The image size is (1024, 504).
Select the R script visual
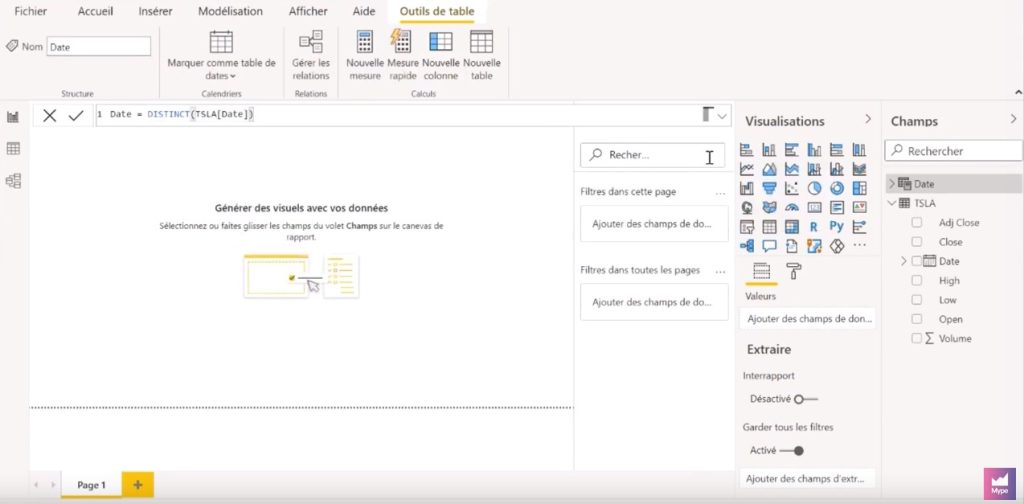[814, 227]
